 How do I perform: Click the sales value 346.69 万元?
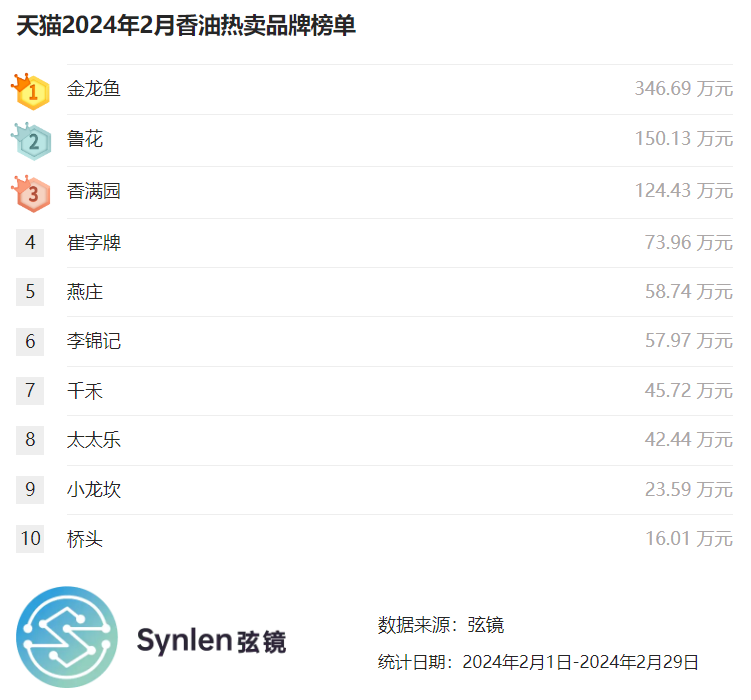coord(683,89)
